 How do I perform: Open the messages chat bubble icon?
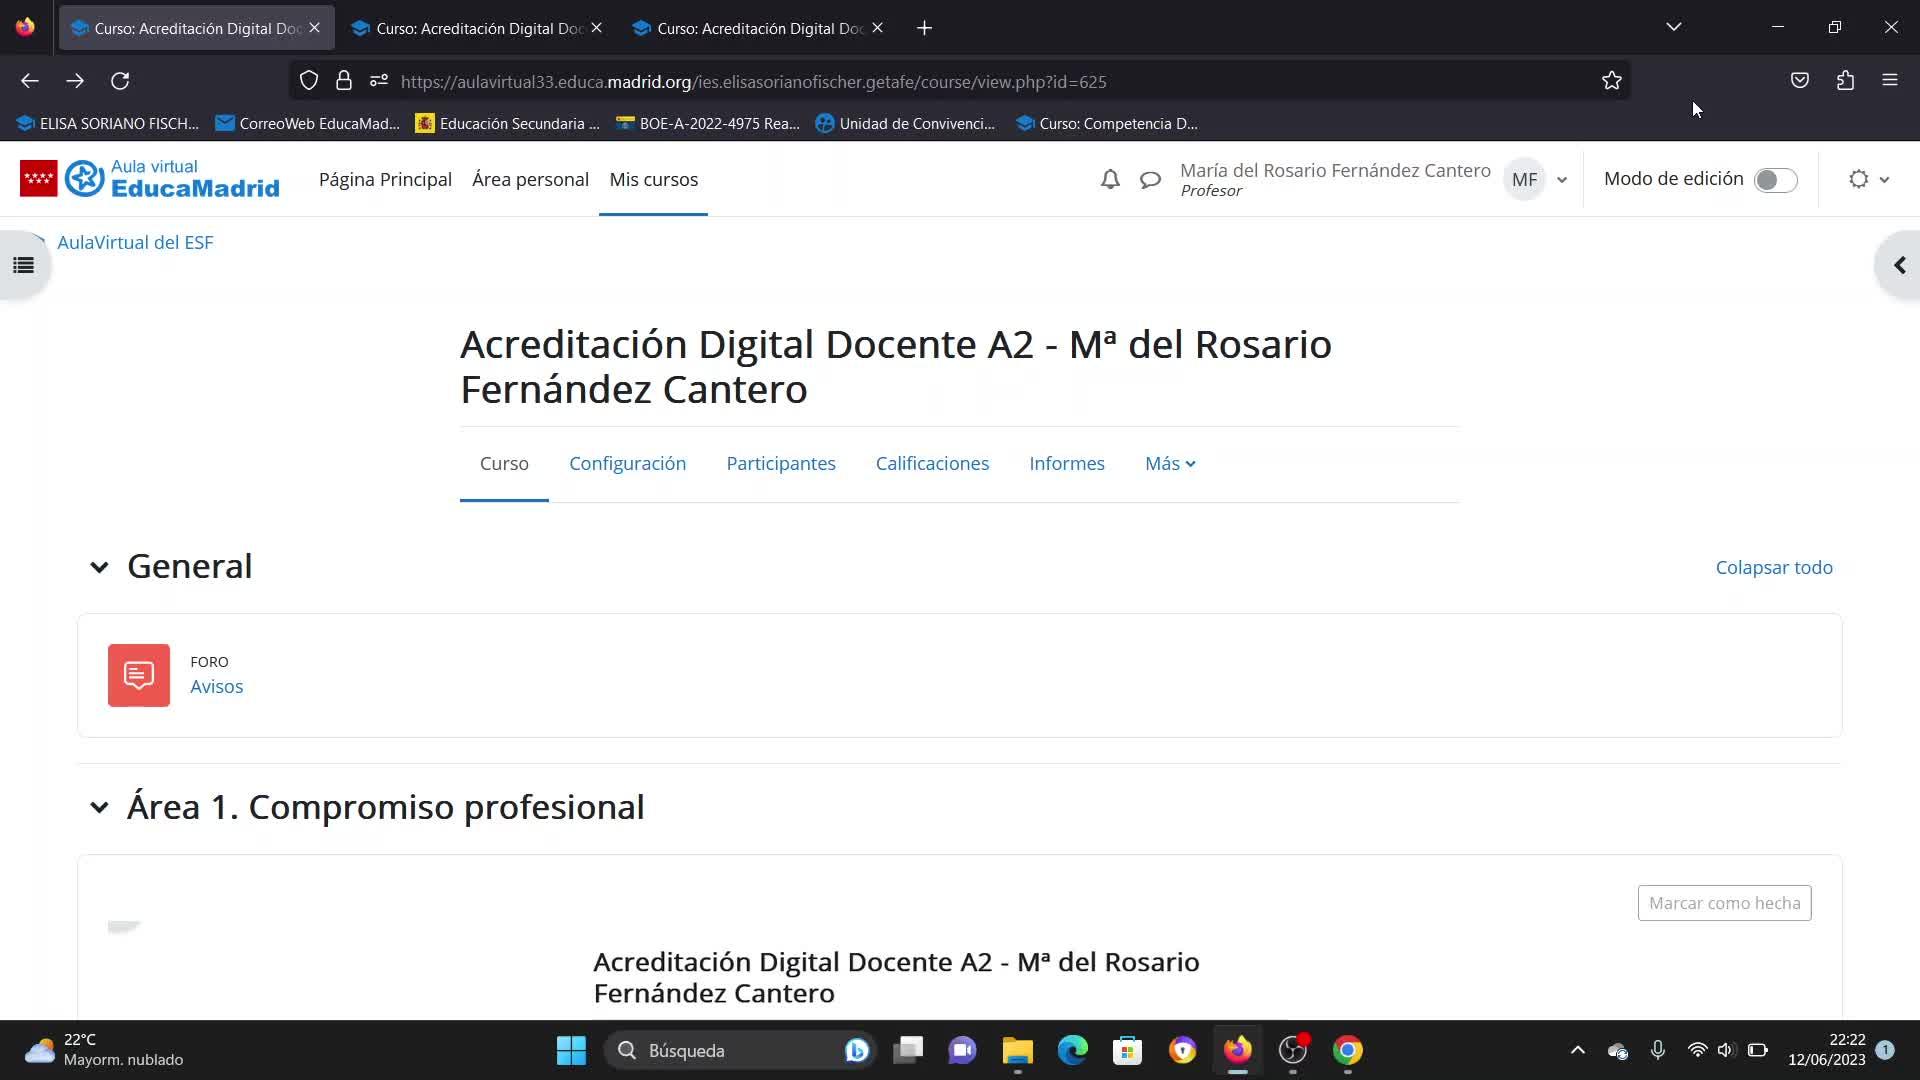pos(1150,180)
